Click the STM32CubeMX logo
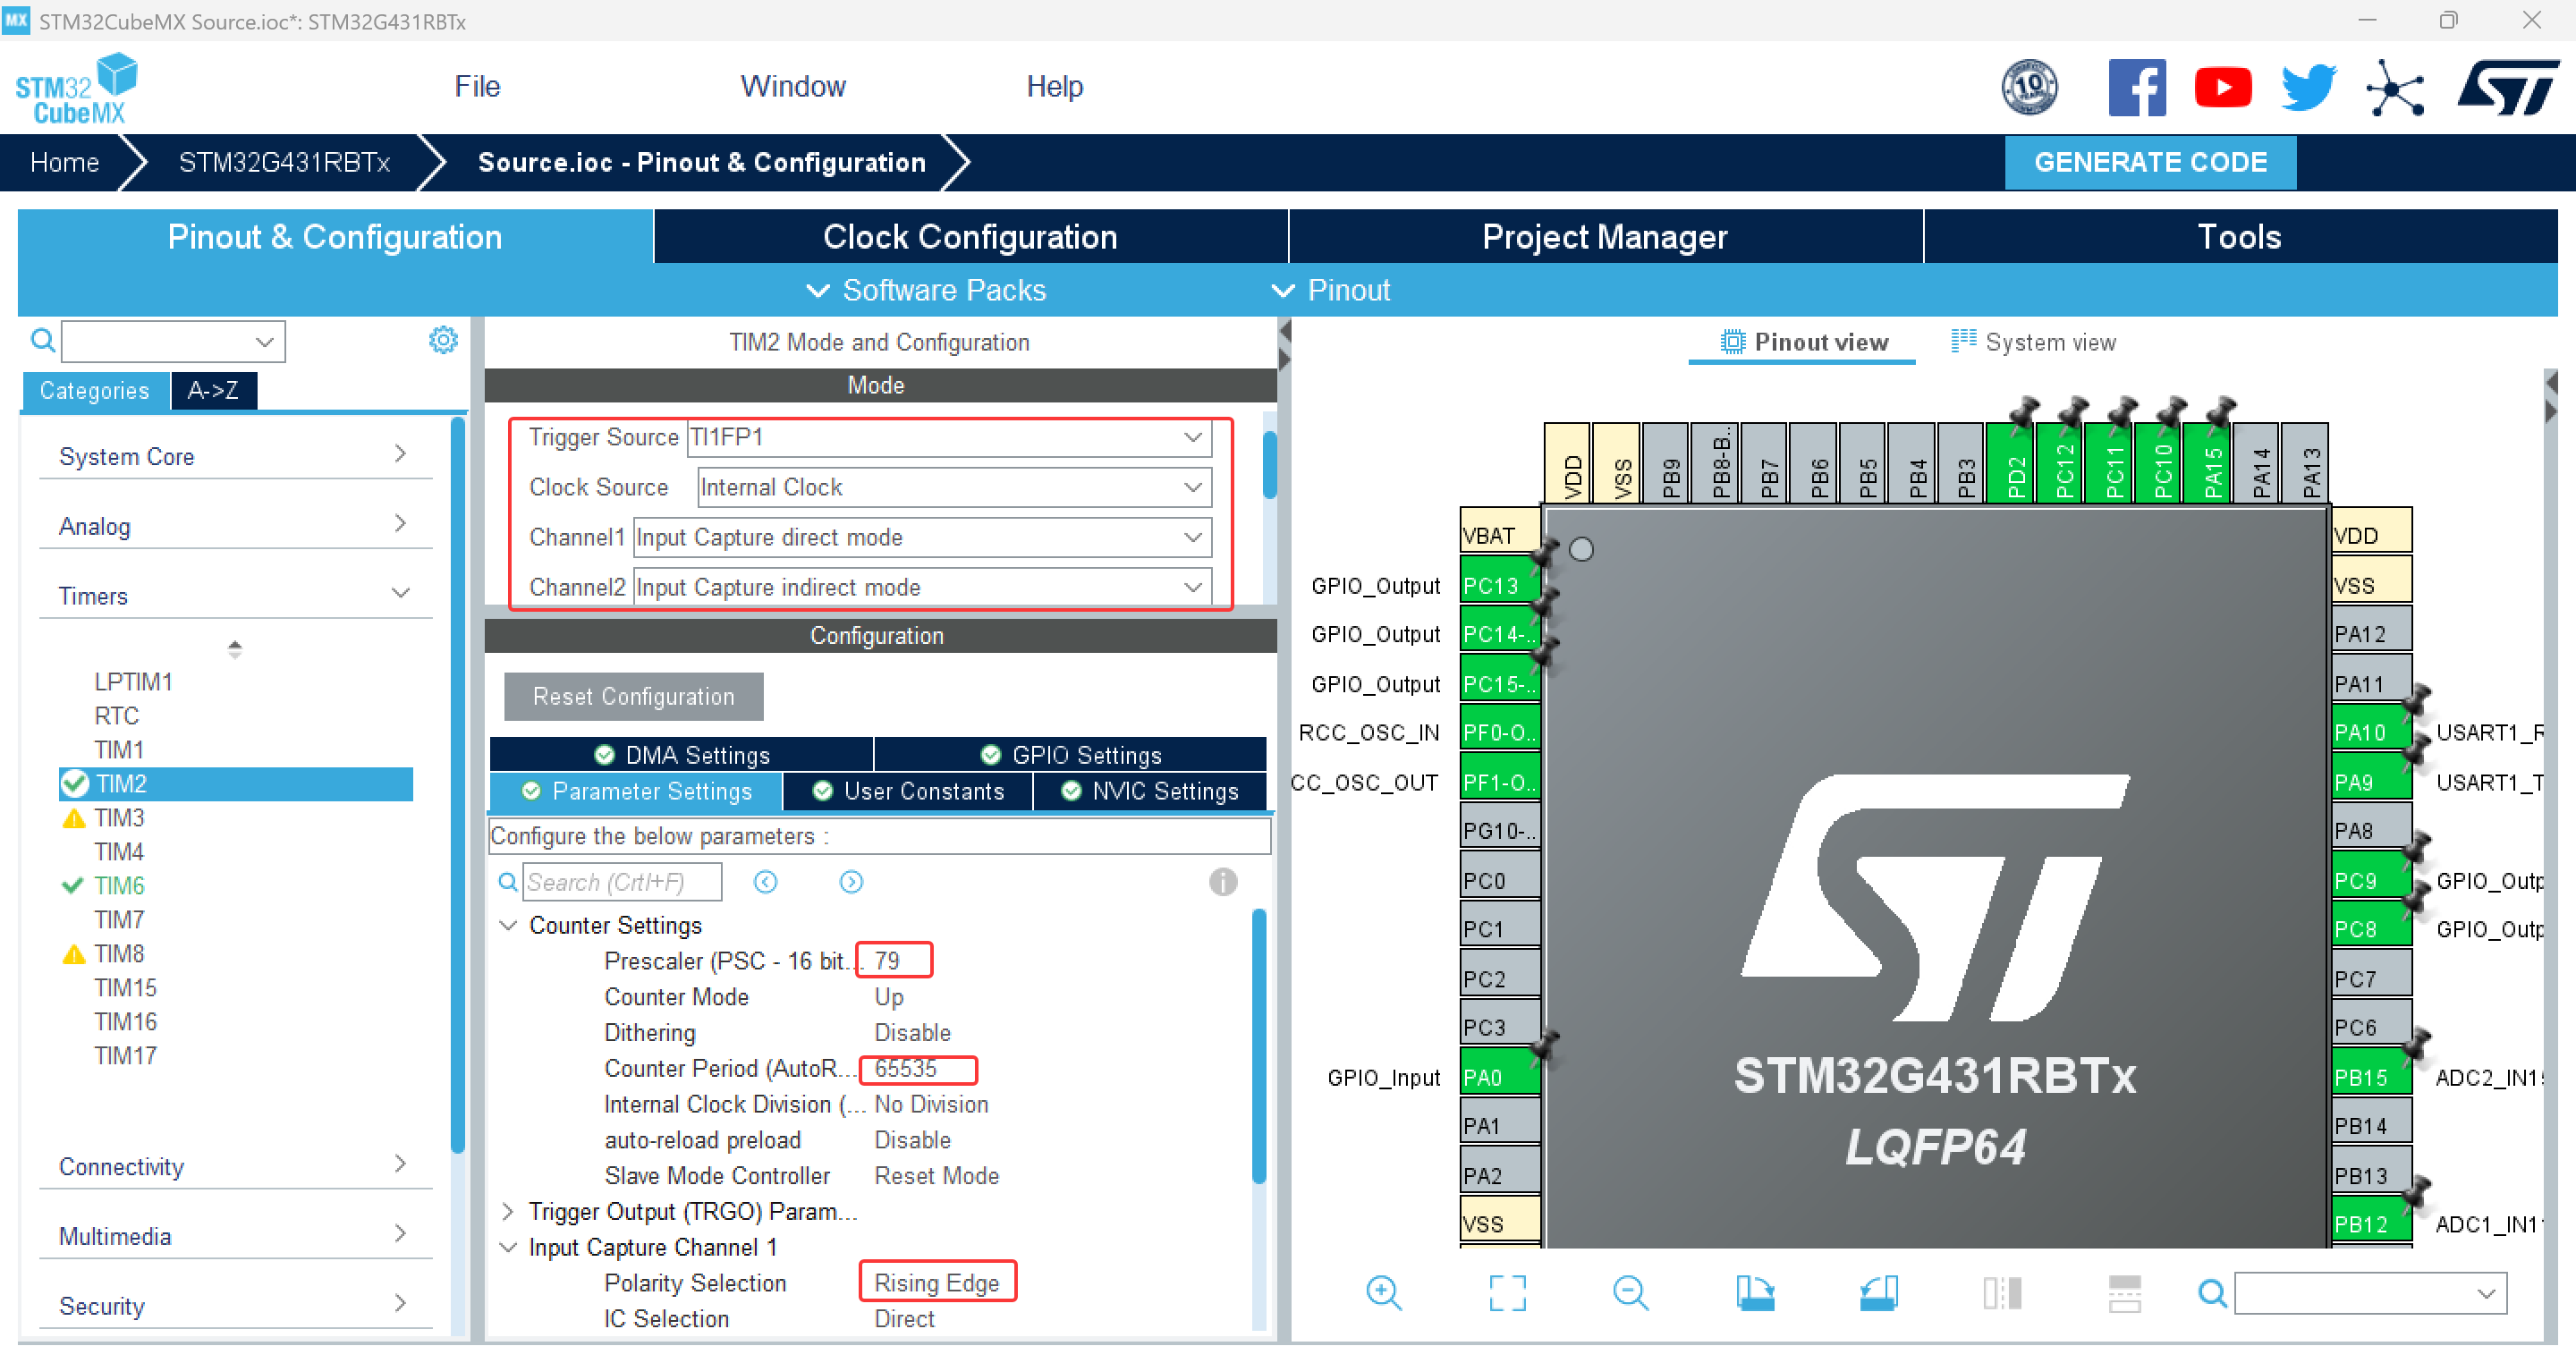Screen dimensions: 2576x1363 pos(77,88)
